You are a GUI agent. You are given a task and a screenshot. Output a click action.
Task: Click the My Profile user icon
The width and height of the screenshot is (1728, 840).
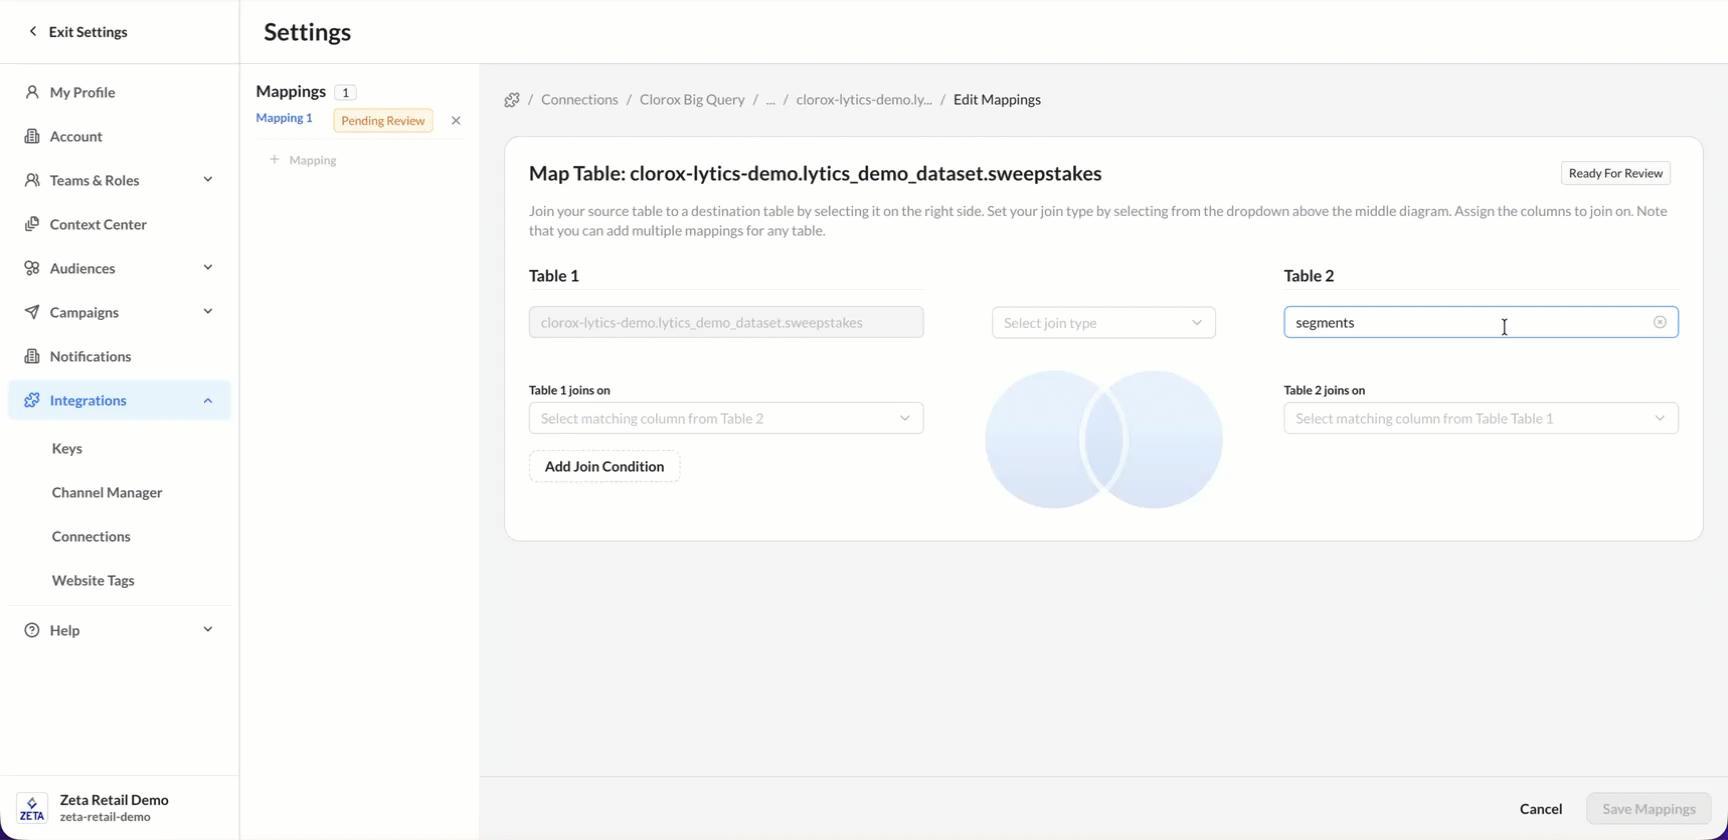click(32, 92)
